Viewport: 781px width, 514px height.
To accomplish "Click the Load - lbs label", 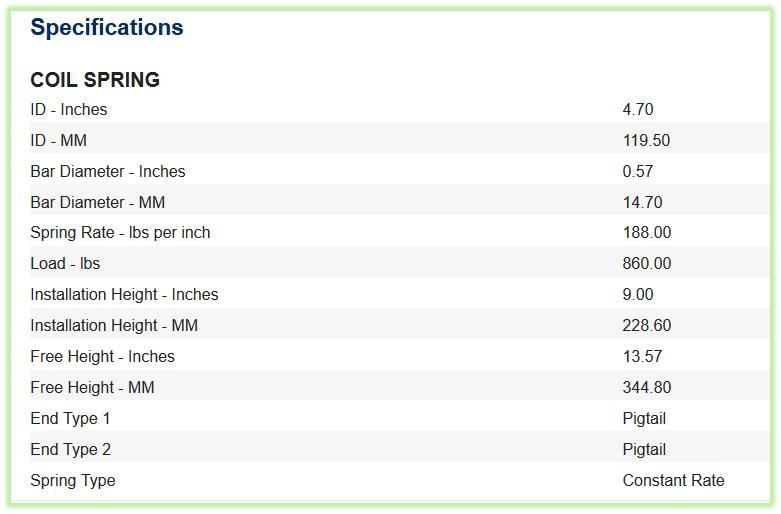I will [65, 263].
